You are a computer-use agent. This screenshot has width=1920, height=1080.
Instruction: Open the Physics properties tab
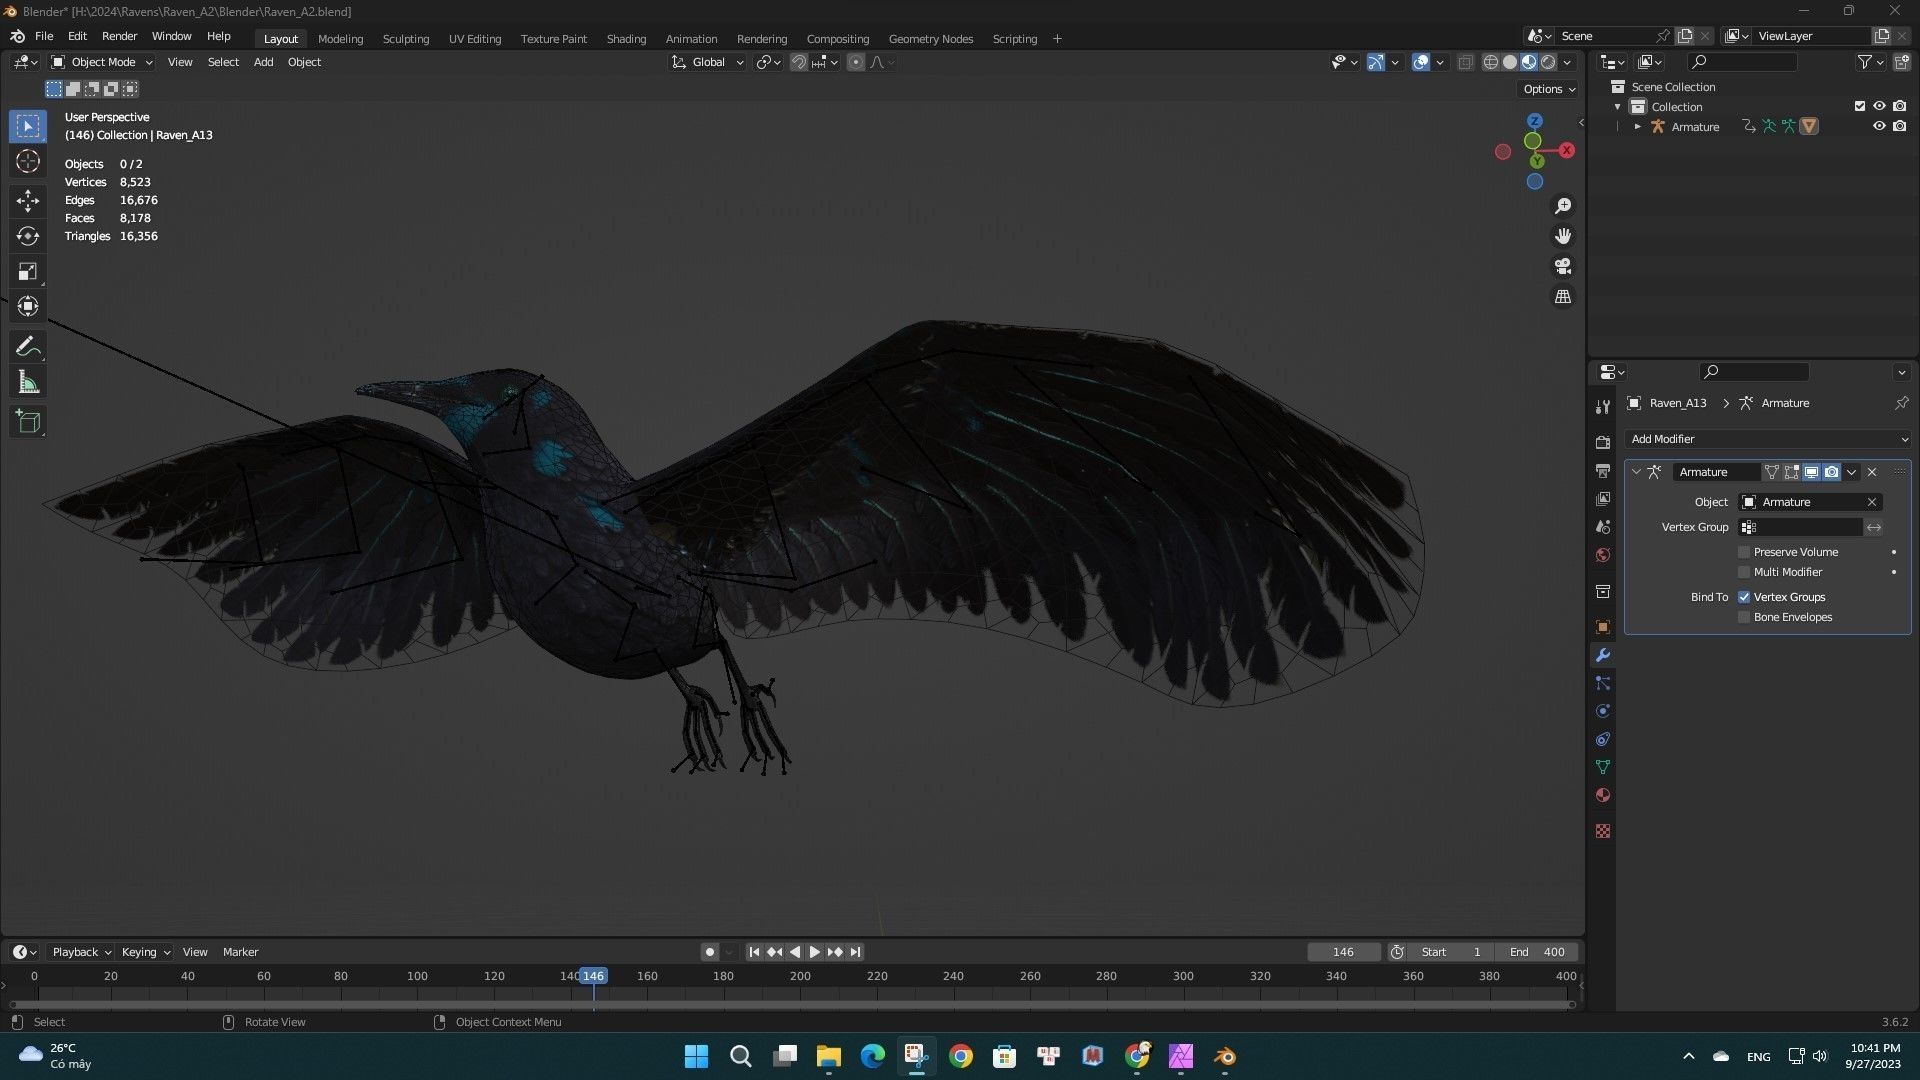click(x=1603, y=711)
